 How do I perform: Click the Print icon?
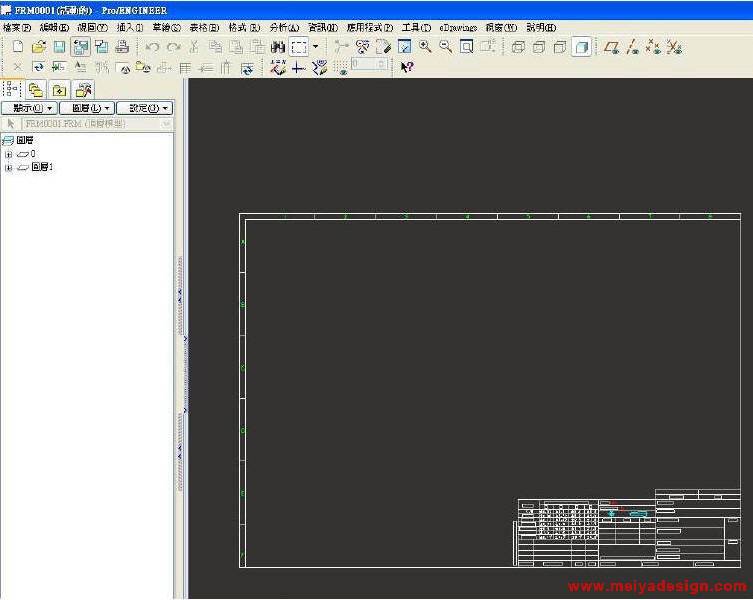pos(122,47)
